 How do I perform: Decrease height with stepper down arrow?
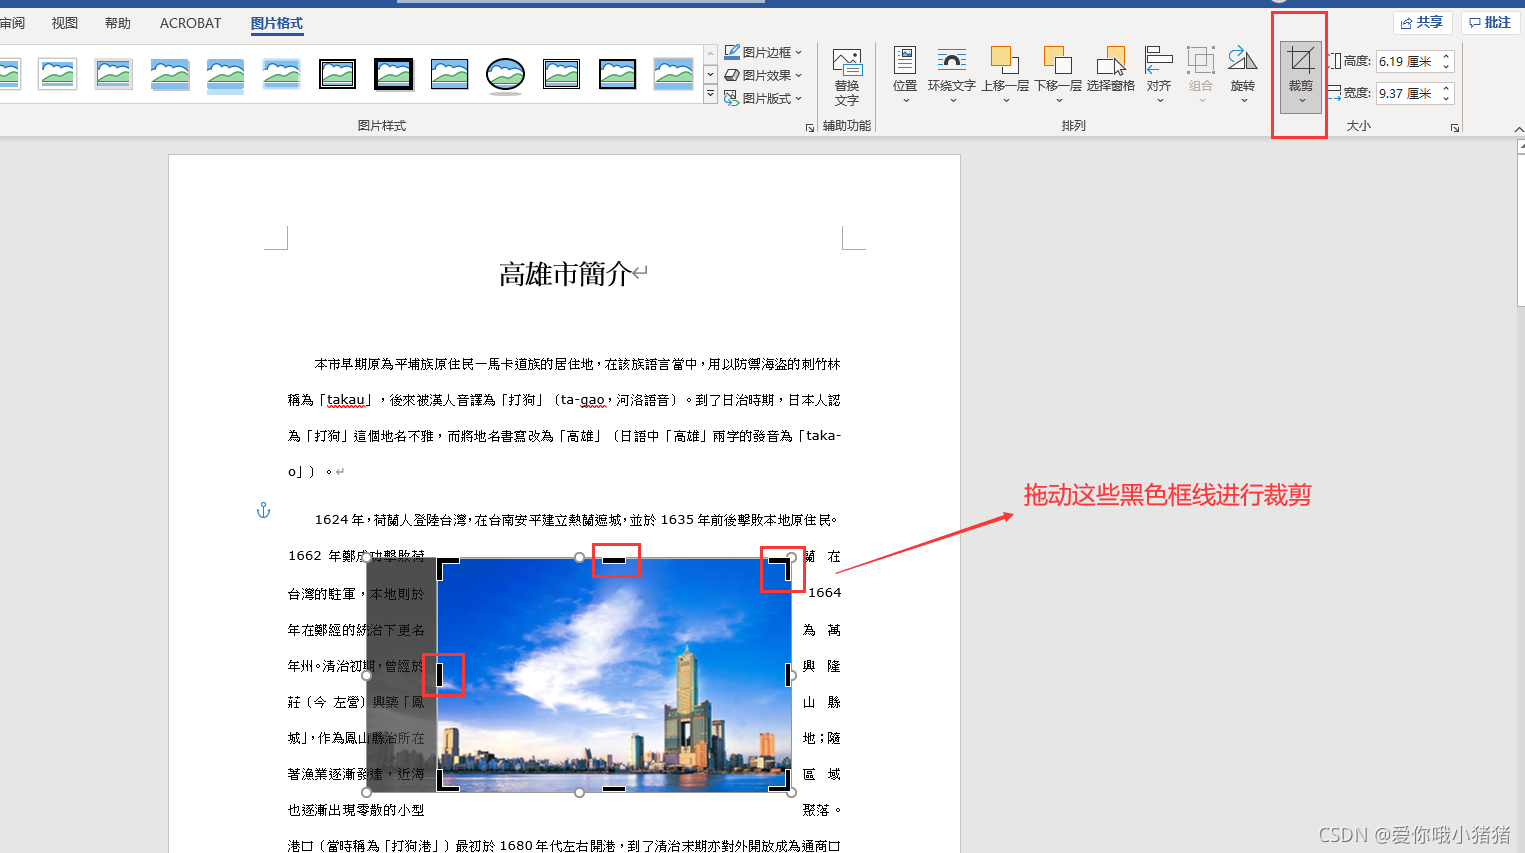click(1446, 67)
